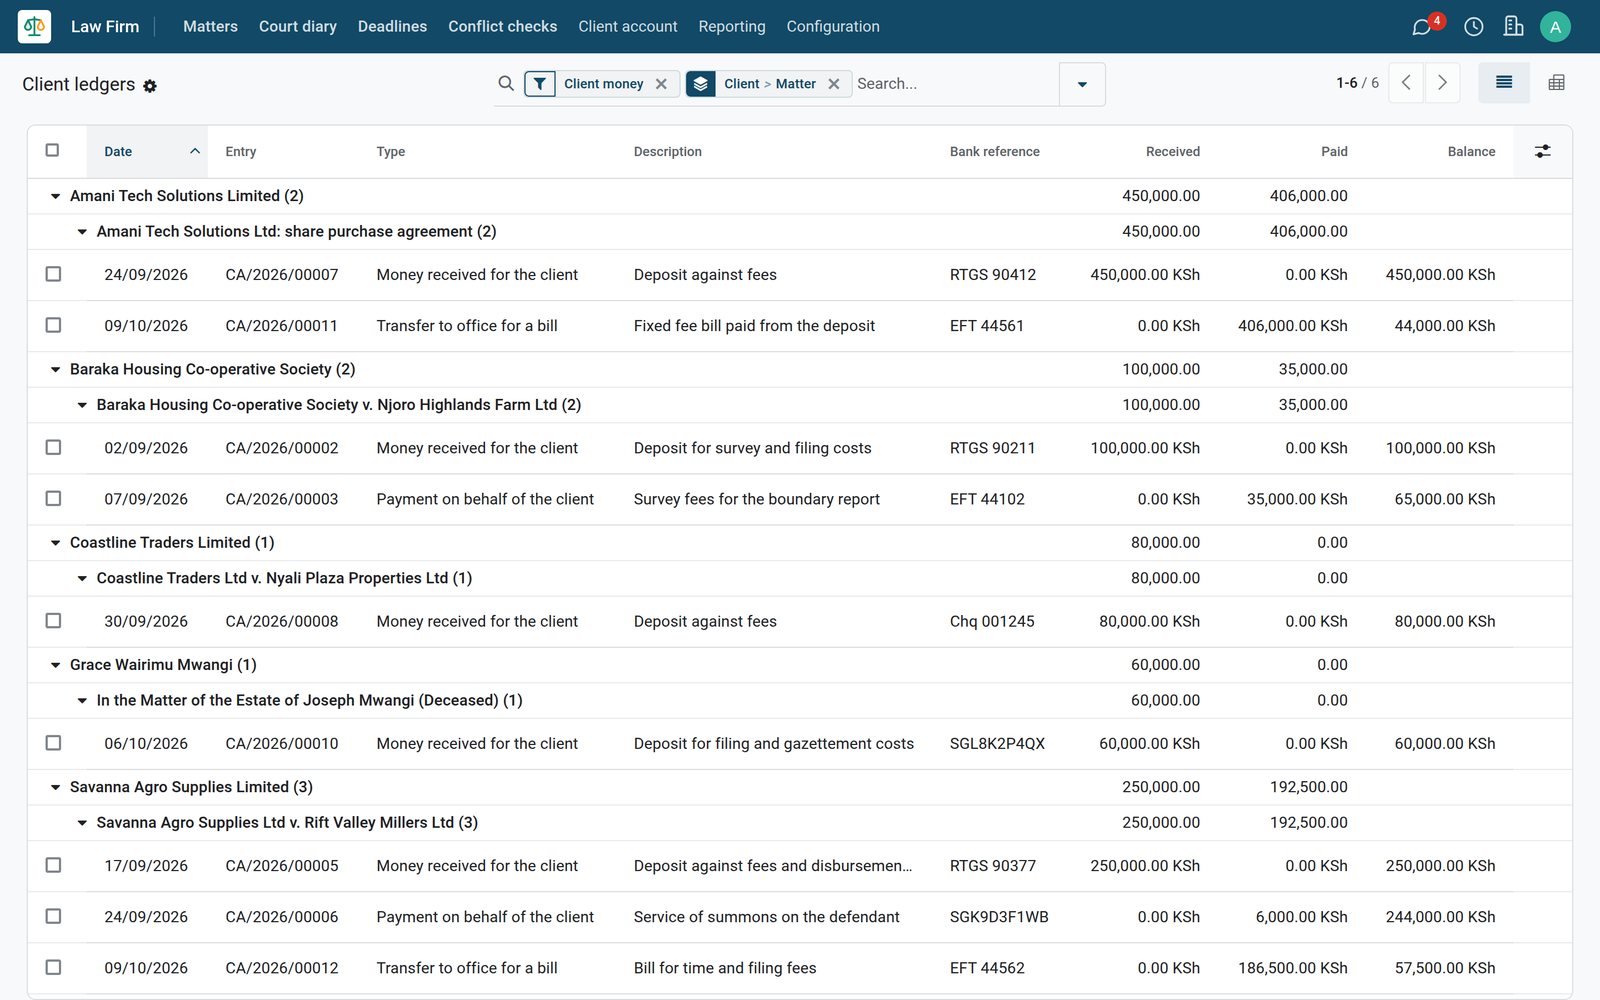Open the activities clock icon
Screen dimensions: 1600x1000
(1473, 27)
